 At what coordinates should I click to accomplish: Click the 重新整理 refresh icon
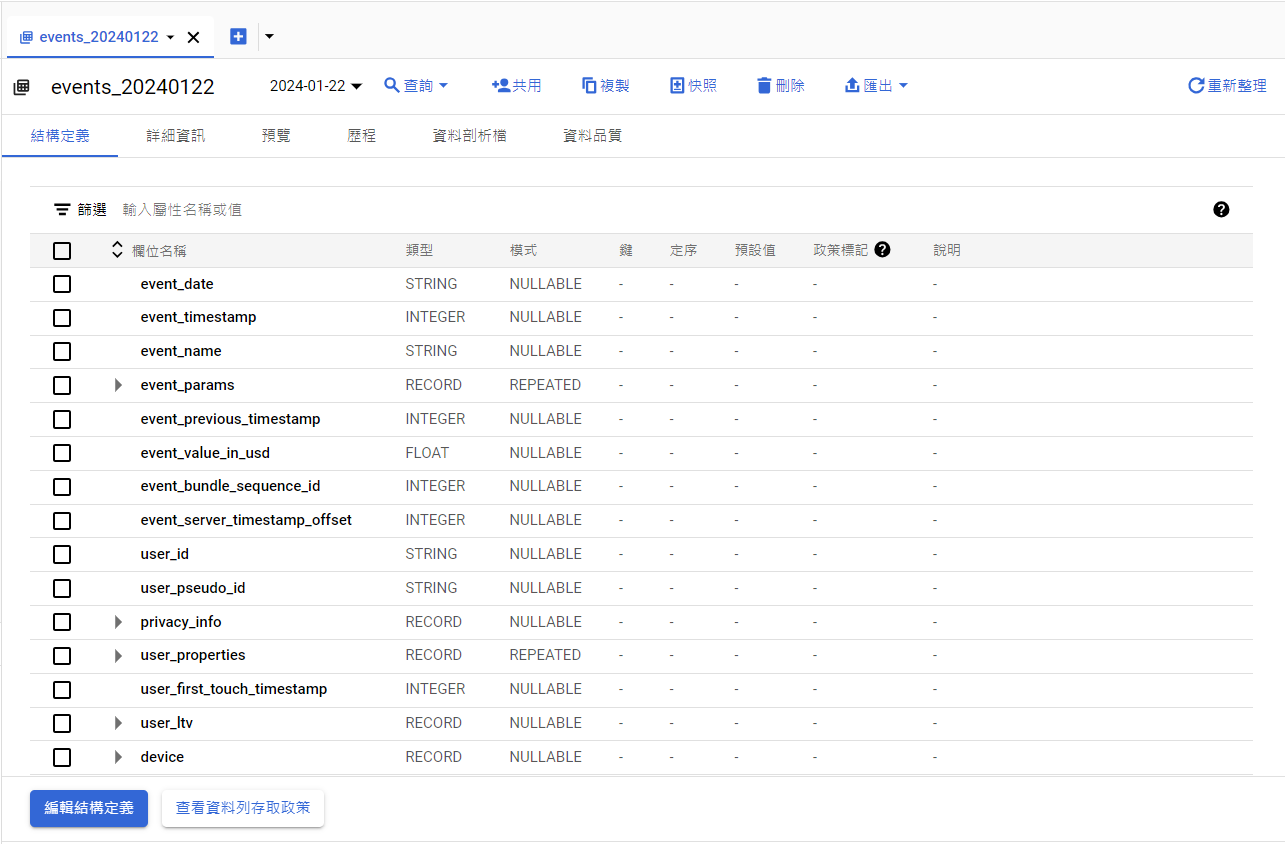(x=1195, y=86)
